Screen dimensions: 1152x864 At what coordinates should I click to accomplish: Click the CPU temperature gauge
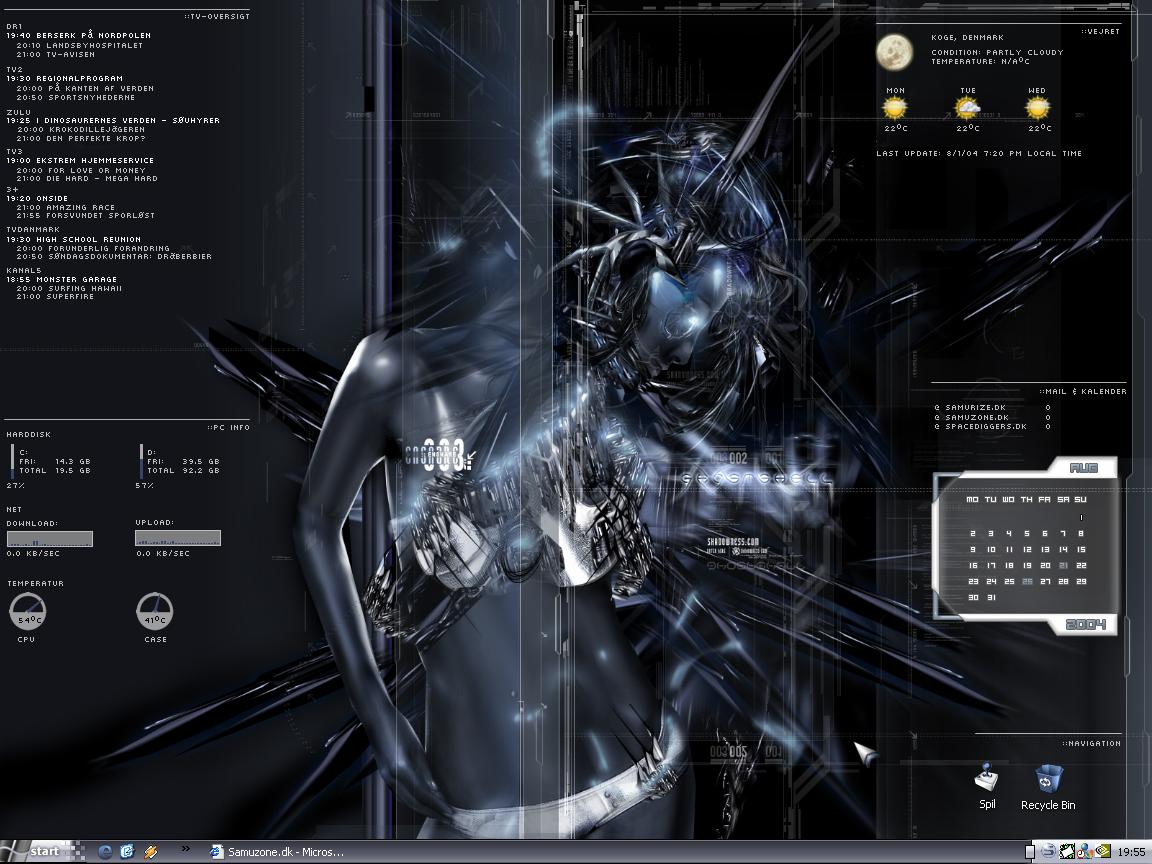[x=27, y=612]
